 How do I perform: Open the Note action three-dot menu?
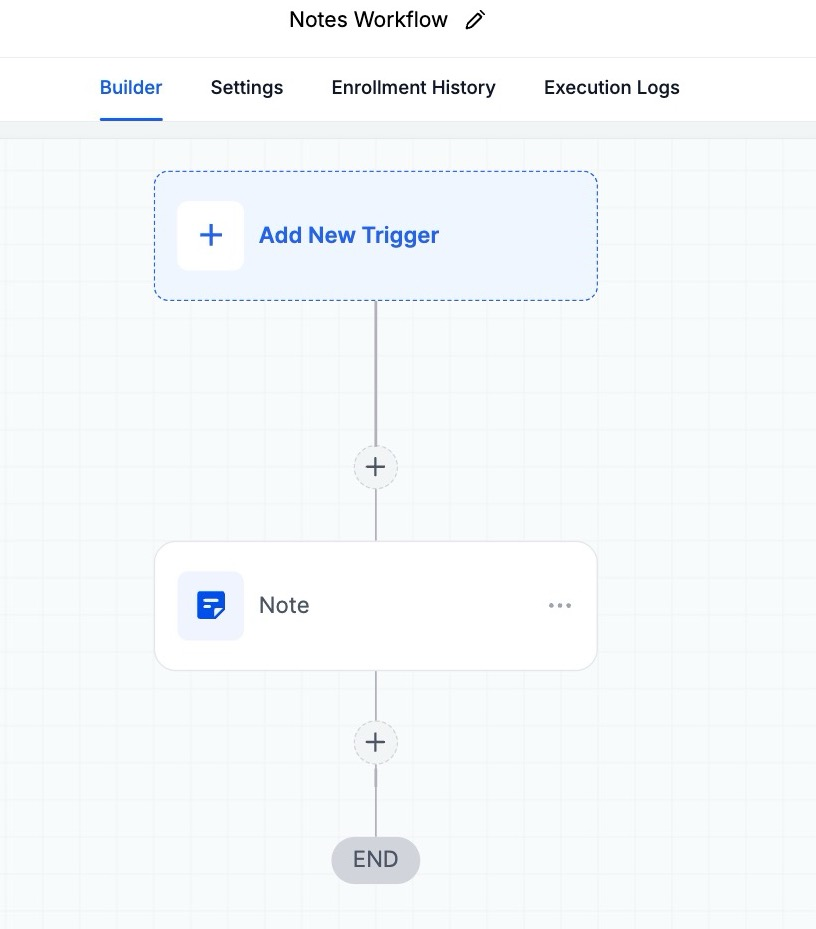point(560,606)
